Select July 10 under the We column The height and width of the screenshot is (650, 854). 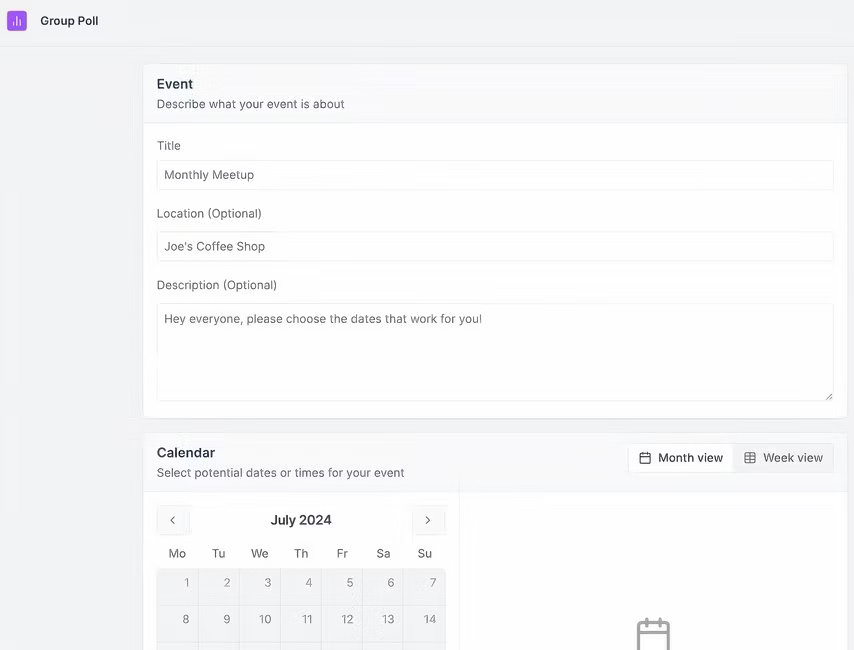pos(262,619)
